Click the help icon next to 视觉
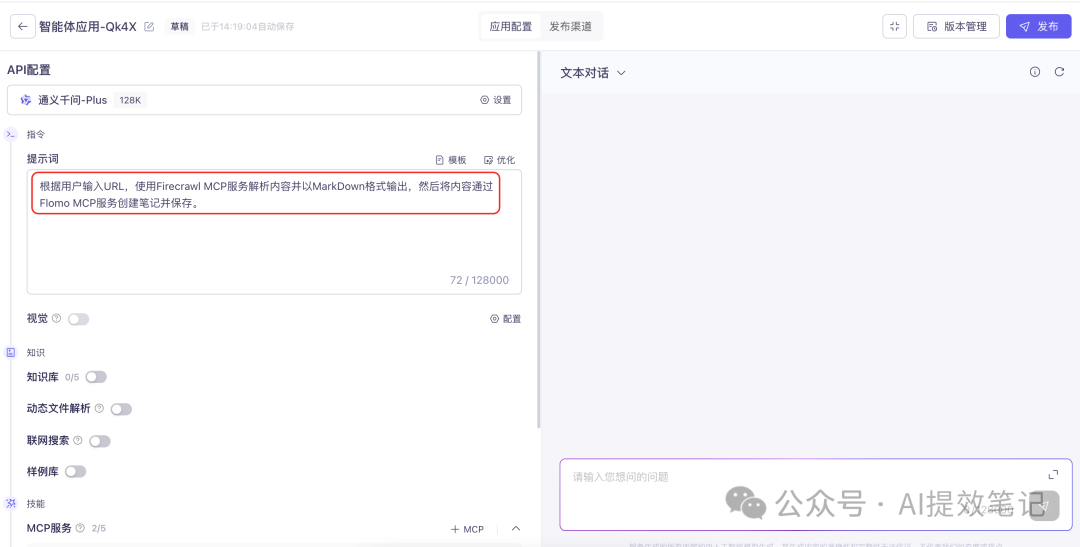 click(x=56, y=318)
